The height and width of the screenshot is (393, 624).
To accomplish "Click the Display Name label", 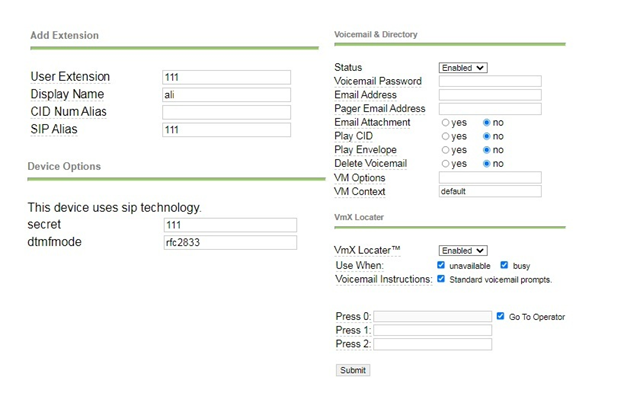I will 67,94.
